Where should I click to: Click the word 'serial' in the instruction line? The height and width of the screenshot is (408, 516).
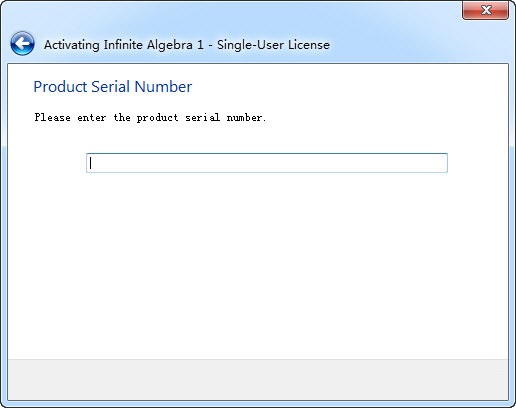tap(202, 117)
